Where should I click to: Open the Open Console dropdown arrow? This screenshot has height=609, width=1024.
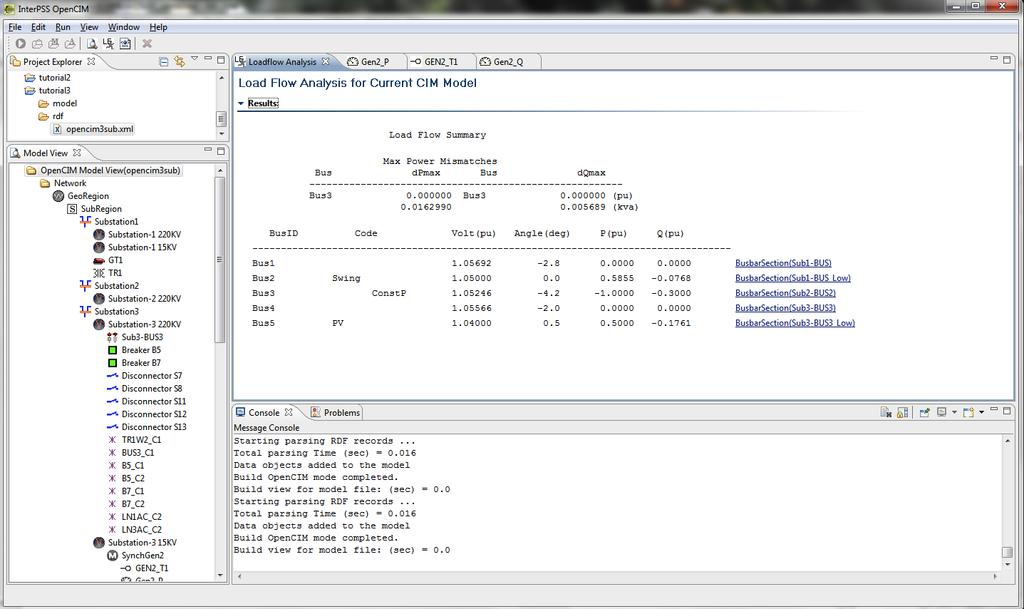click(982, 413)
